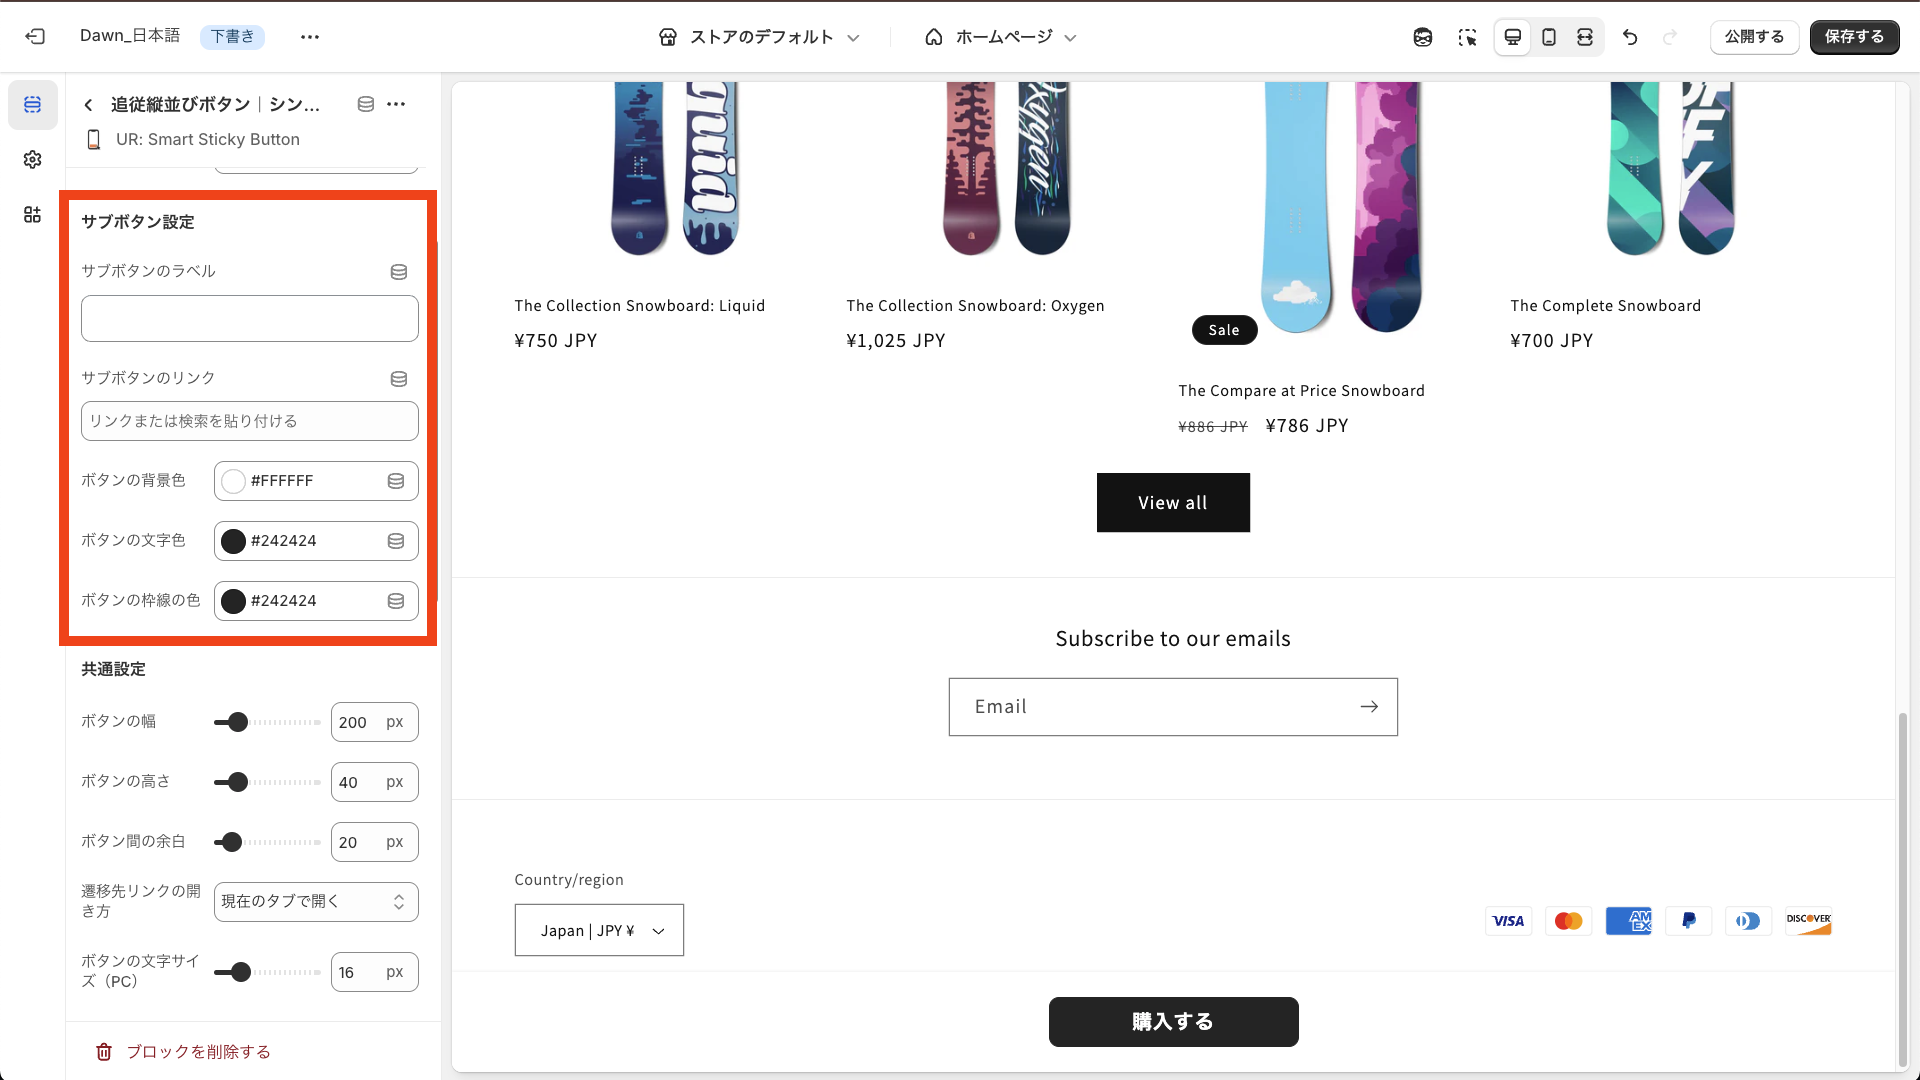
Task: Click the View all button in preview
Action: pyautogui.click(x=1172, y=502)
